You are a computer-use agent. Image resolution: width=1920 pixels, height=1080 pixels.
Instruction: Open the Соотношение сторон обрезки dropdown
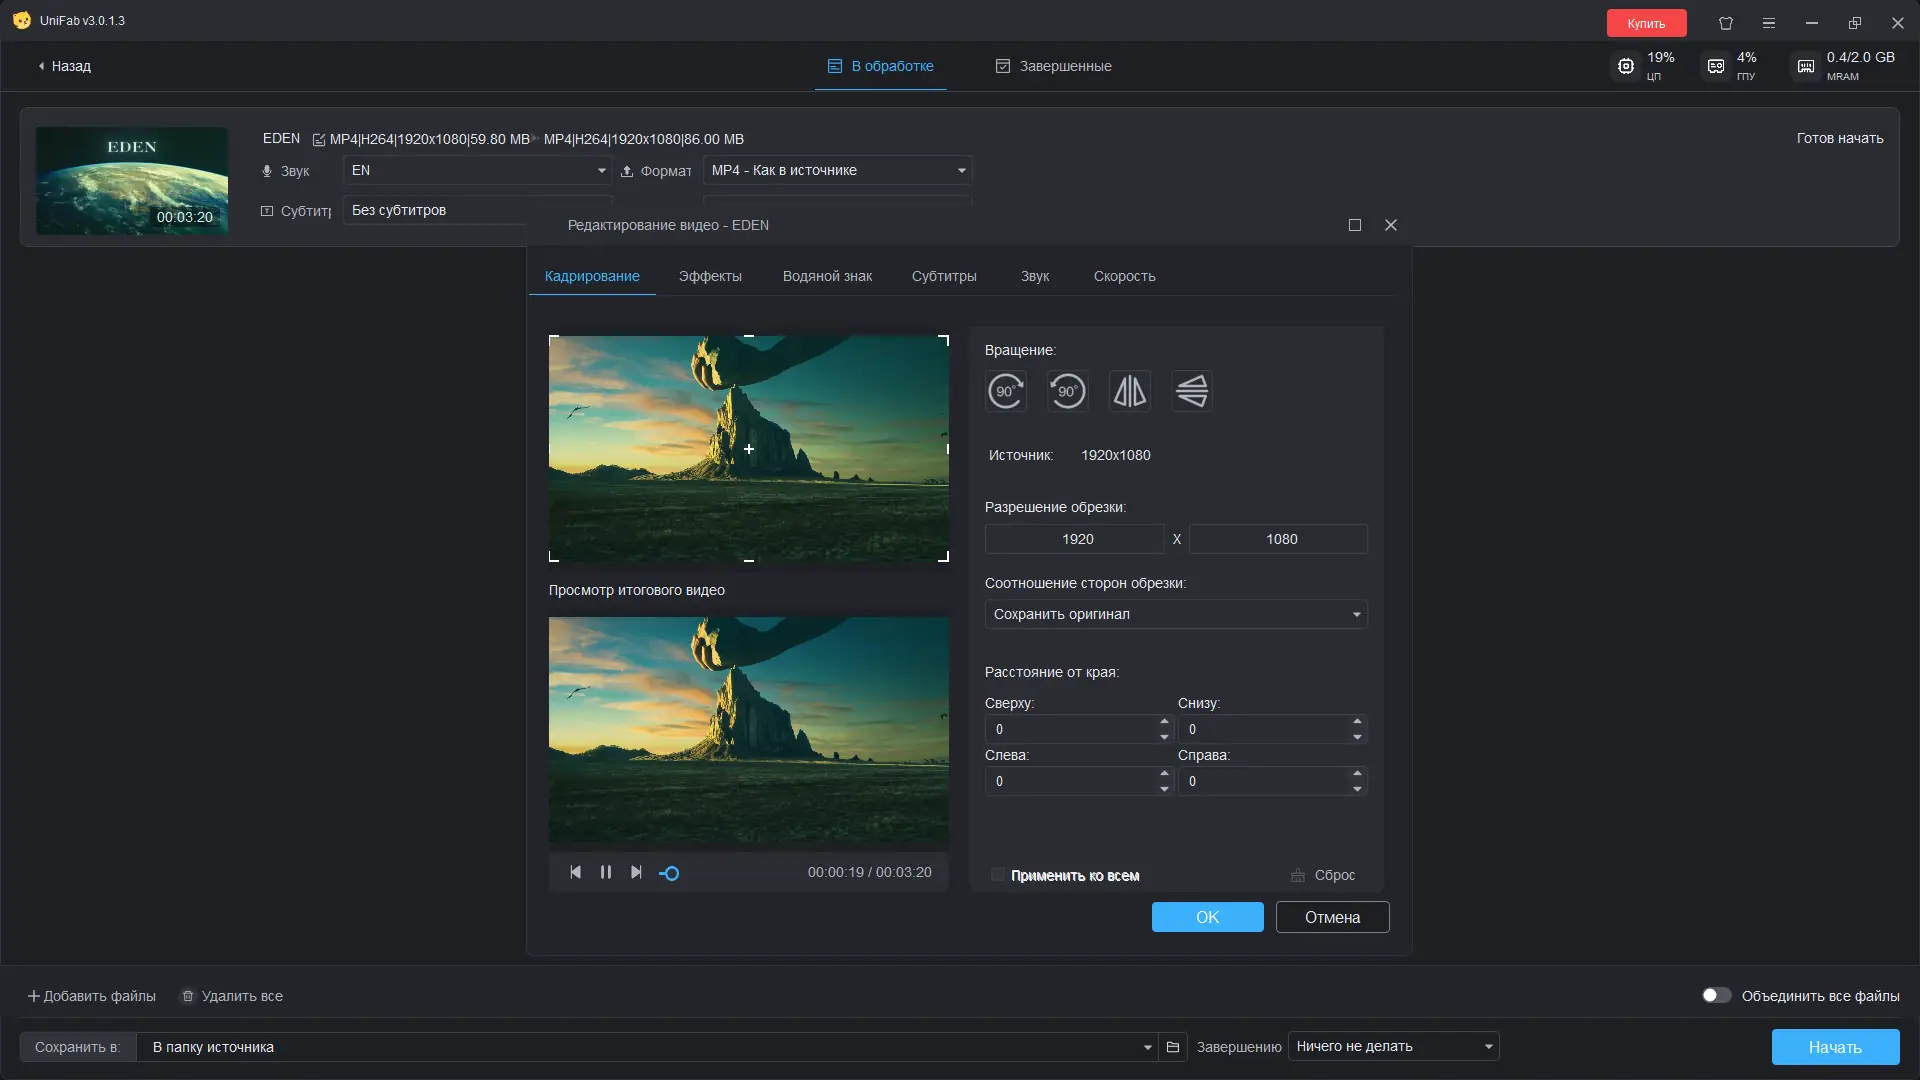tap(1175, 614)
